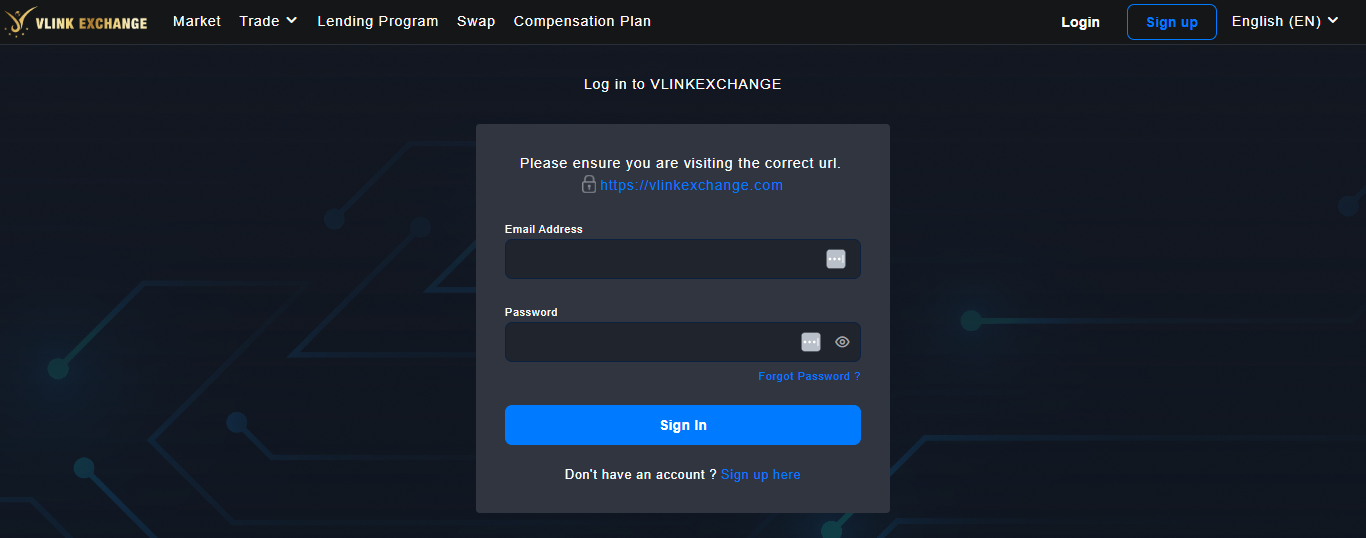Click the Login link in the header

point(1080,22)
